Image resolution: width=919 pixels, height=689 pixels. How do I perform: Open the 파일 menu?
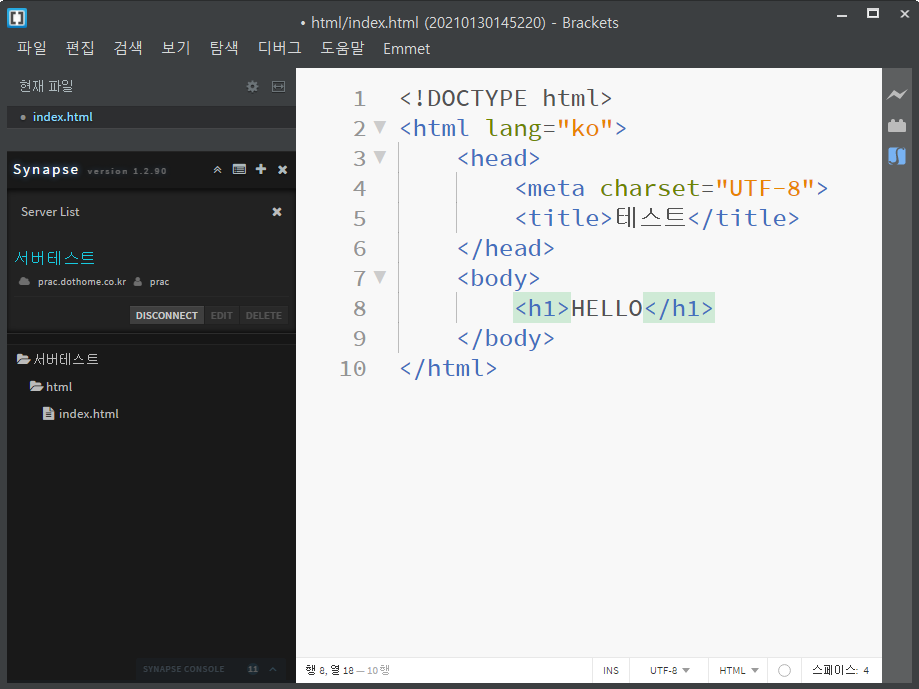pos(32,48)
